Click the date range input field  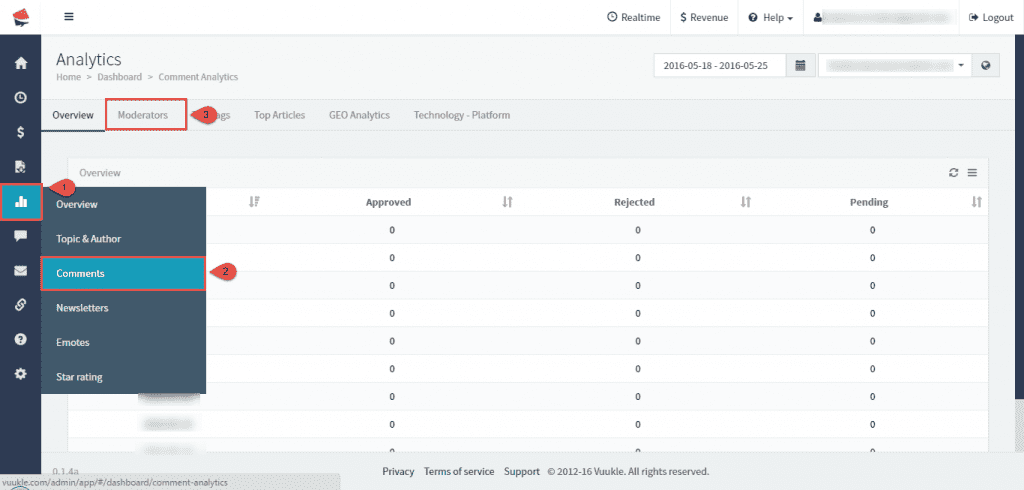[x=719, y=65]
